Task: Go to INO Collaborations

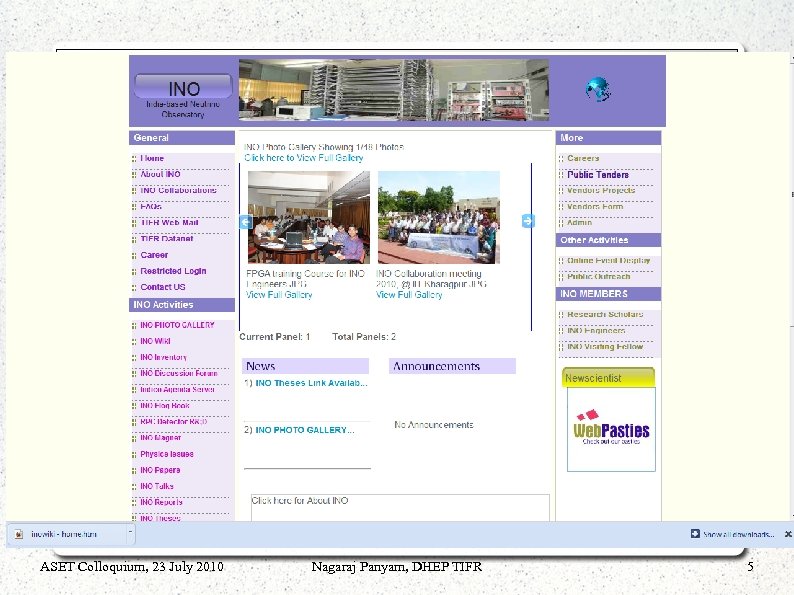Action: tap(178, 190)
